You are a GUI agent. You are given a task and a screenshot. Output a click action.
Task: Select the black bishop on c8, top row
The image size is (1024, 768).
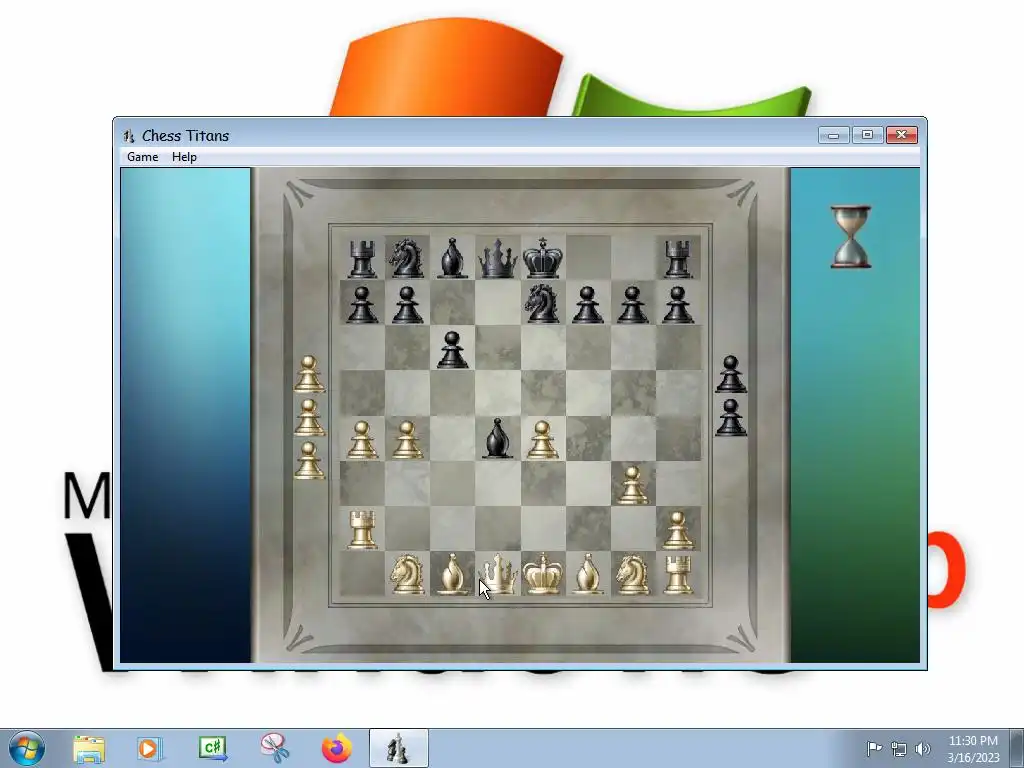(x=452, y=258)
